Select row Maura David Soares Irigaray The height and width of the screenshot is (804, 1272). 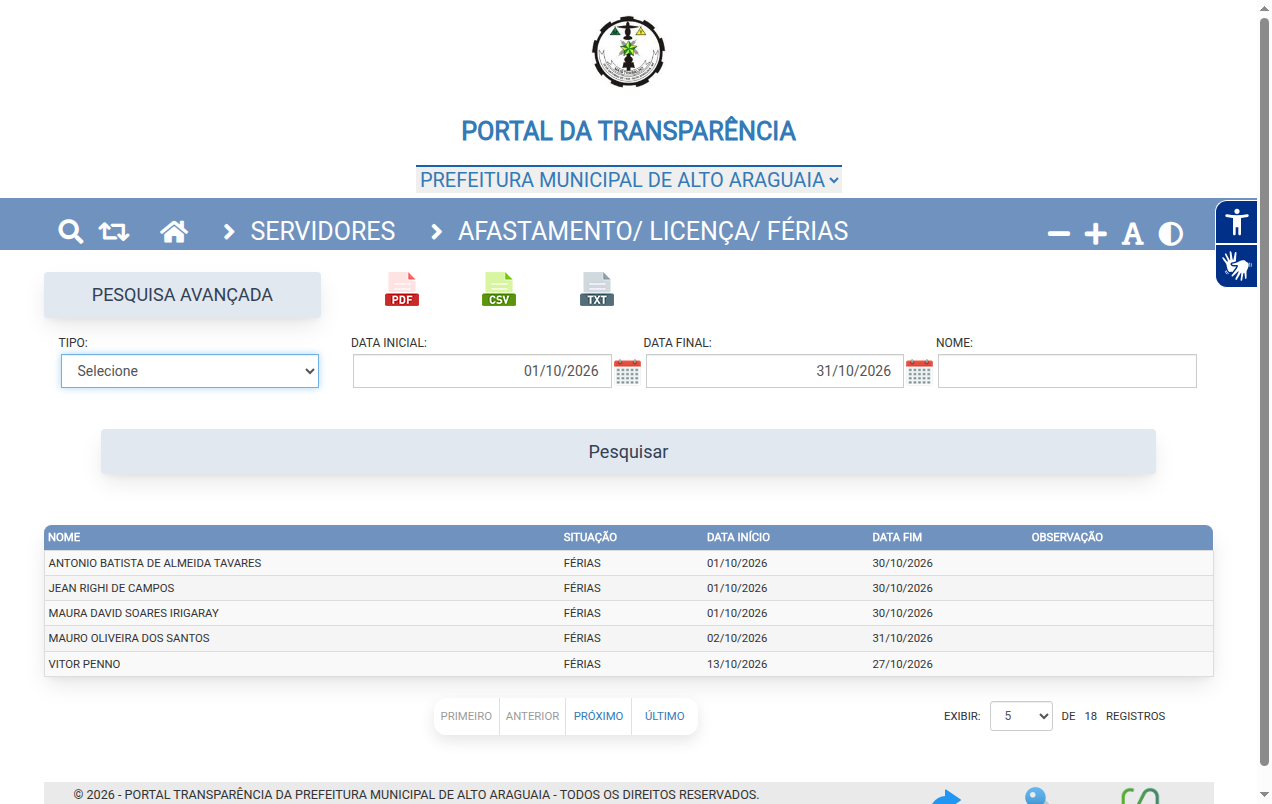[x=628, y=613]
